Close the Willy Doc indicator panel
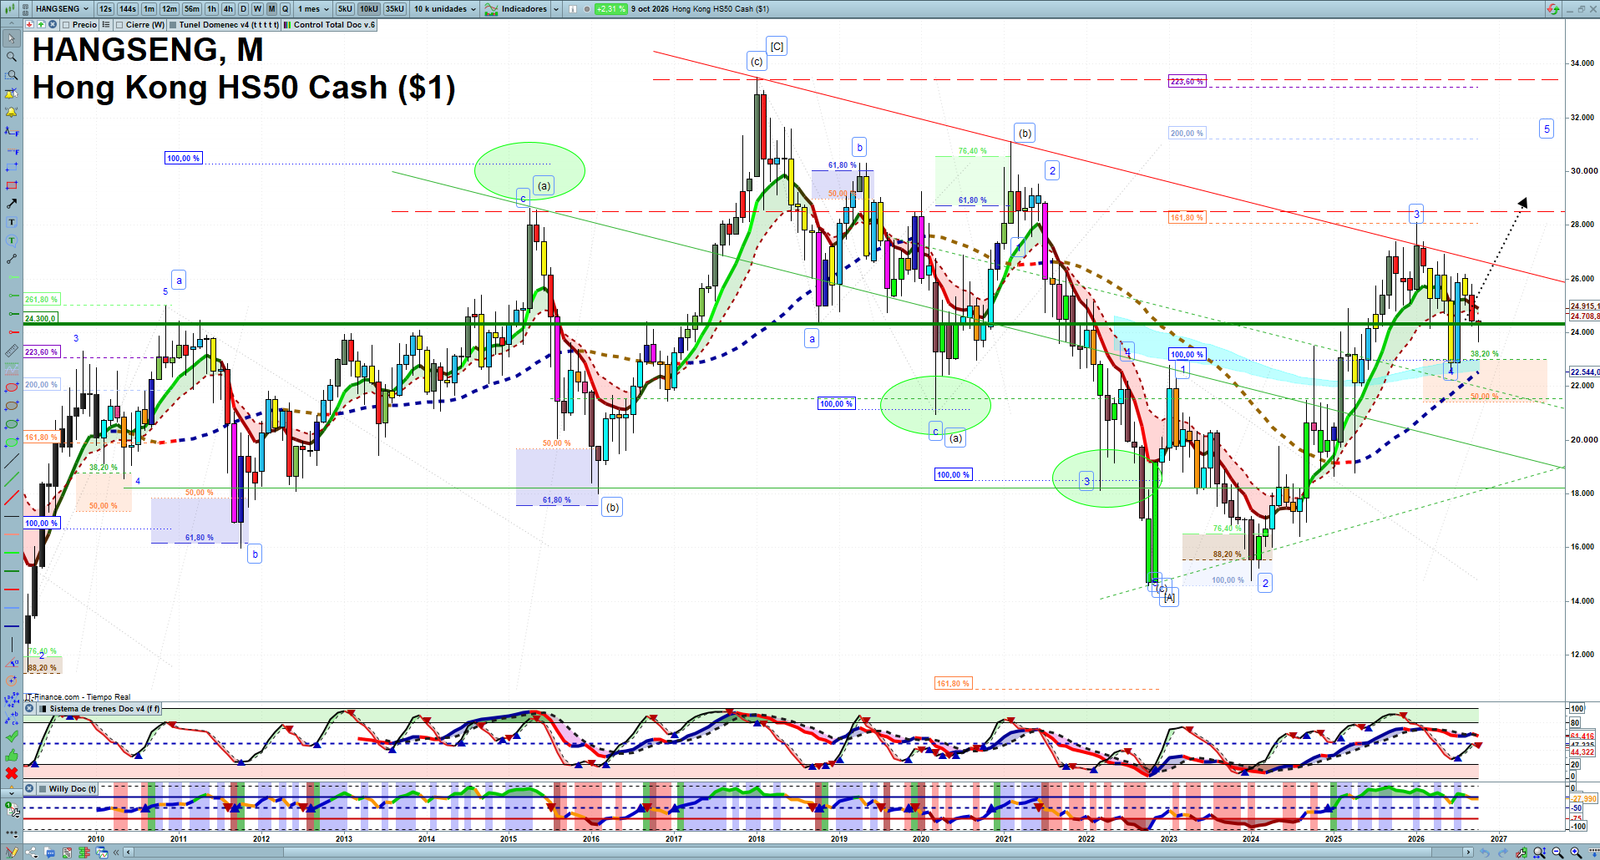 coord(30,789)
